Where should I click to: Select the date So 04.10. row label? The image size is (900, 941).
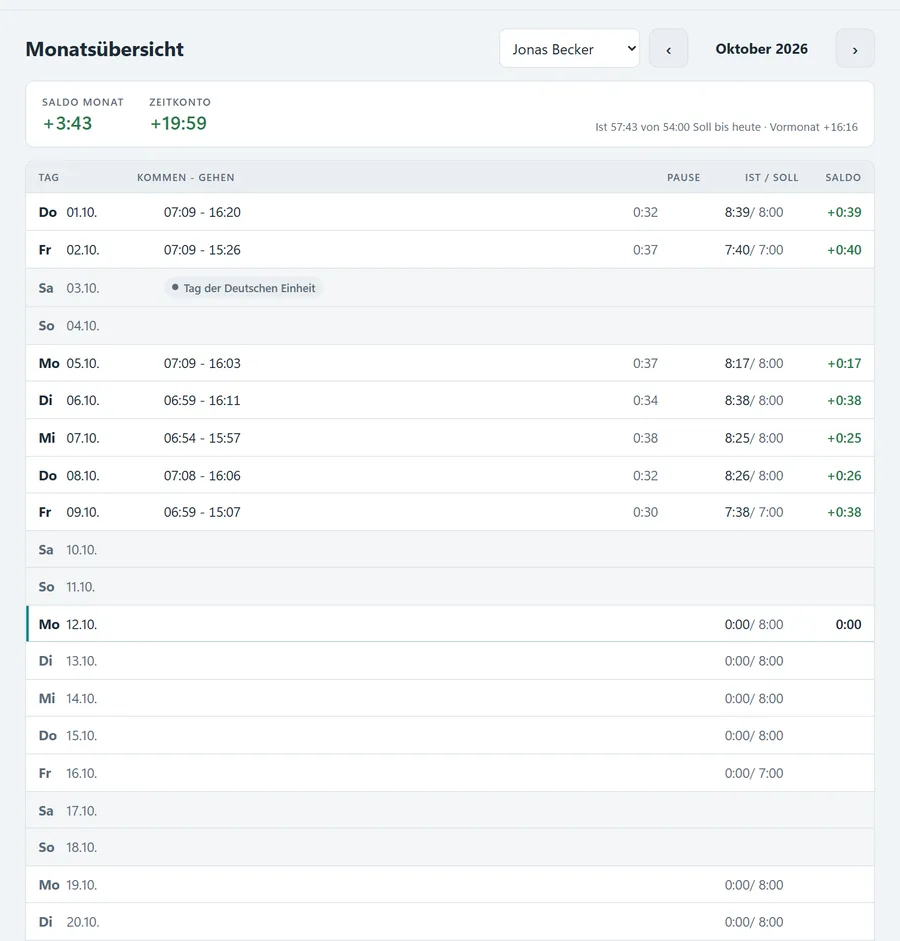tap(69, 326)
